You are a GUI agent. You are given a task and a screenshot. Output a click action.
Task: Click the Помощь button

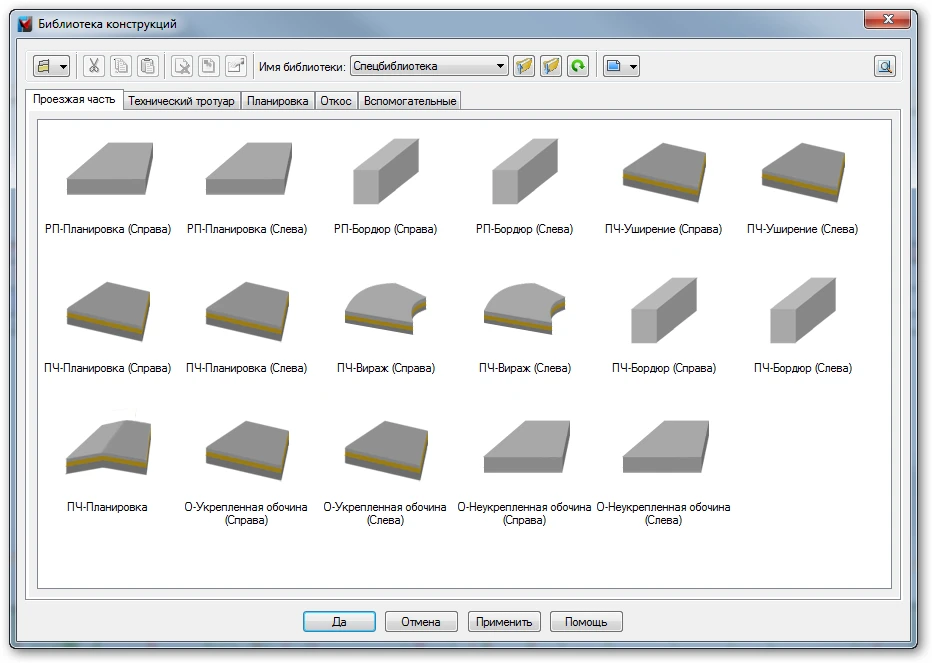point(586,621)
